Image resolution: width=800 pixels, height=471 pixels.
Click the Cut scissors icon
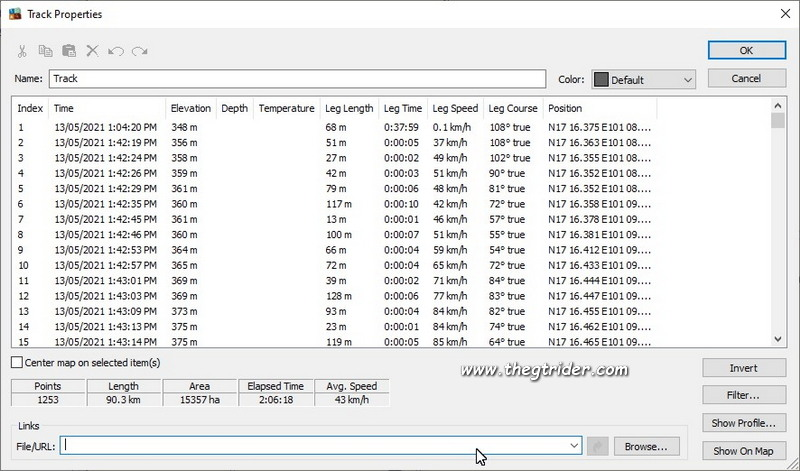(x=22, y=51)
